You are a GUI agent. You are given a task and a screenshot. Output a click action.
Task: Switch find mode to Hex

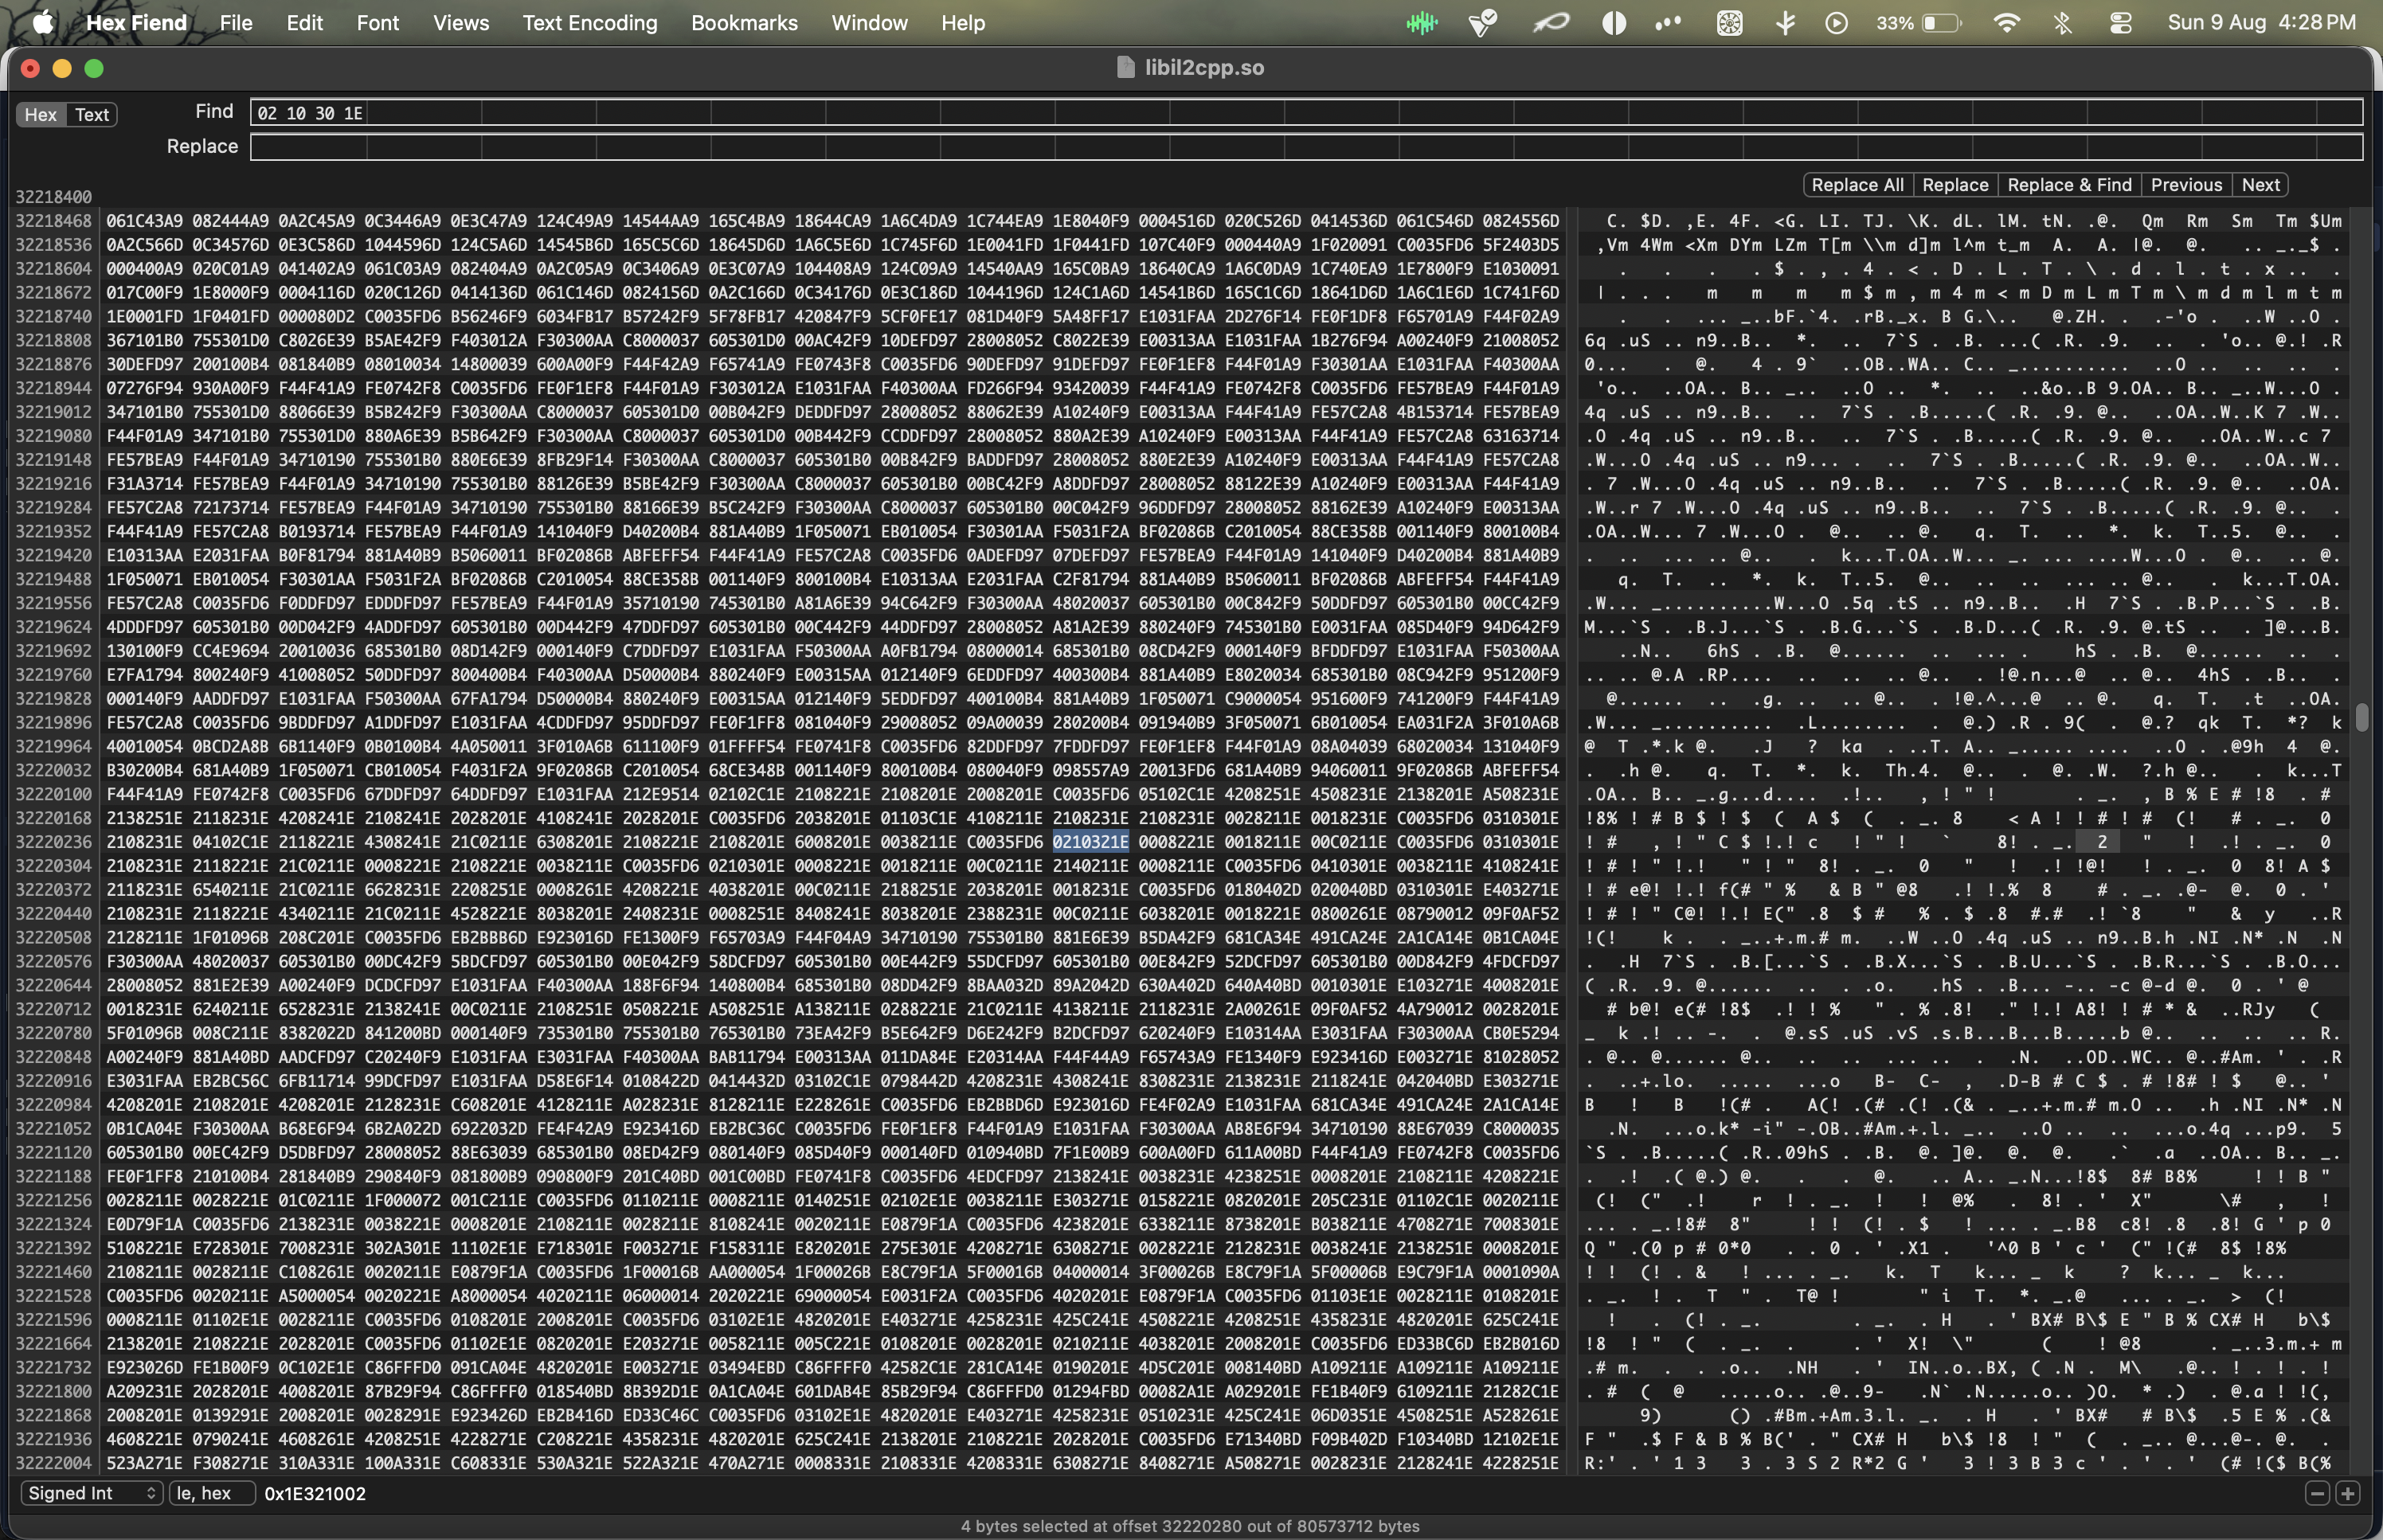point(40,114)
